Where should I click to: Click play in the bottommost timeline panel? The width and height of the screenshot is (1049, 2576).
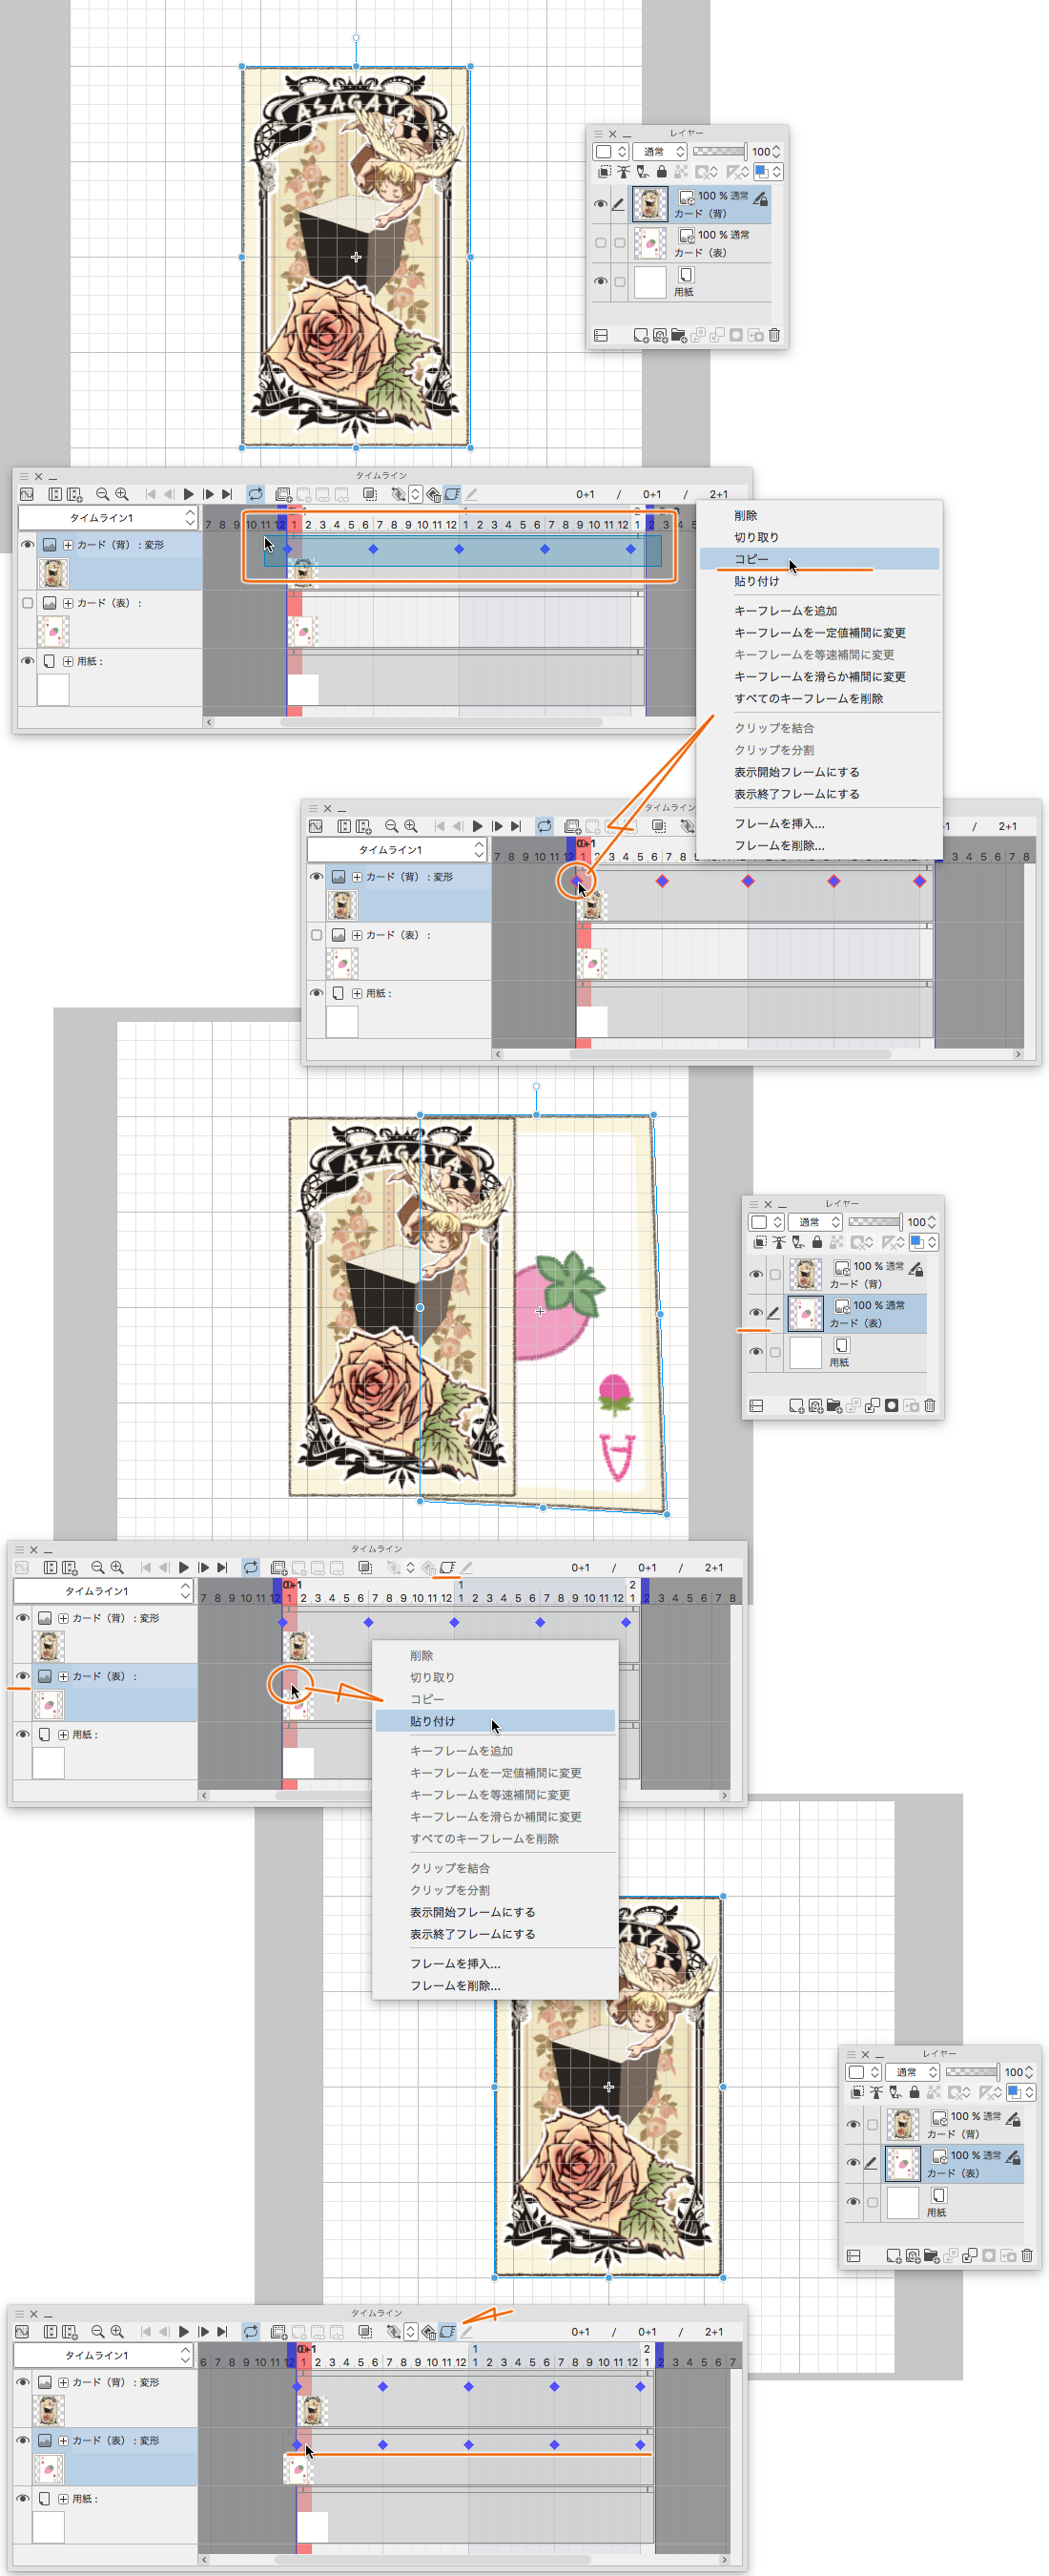[x=184, y=2331]
